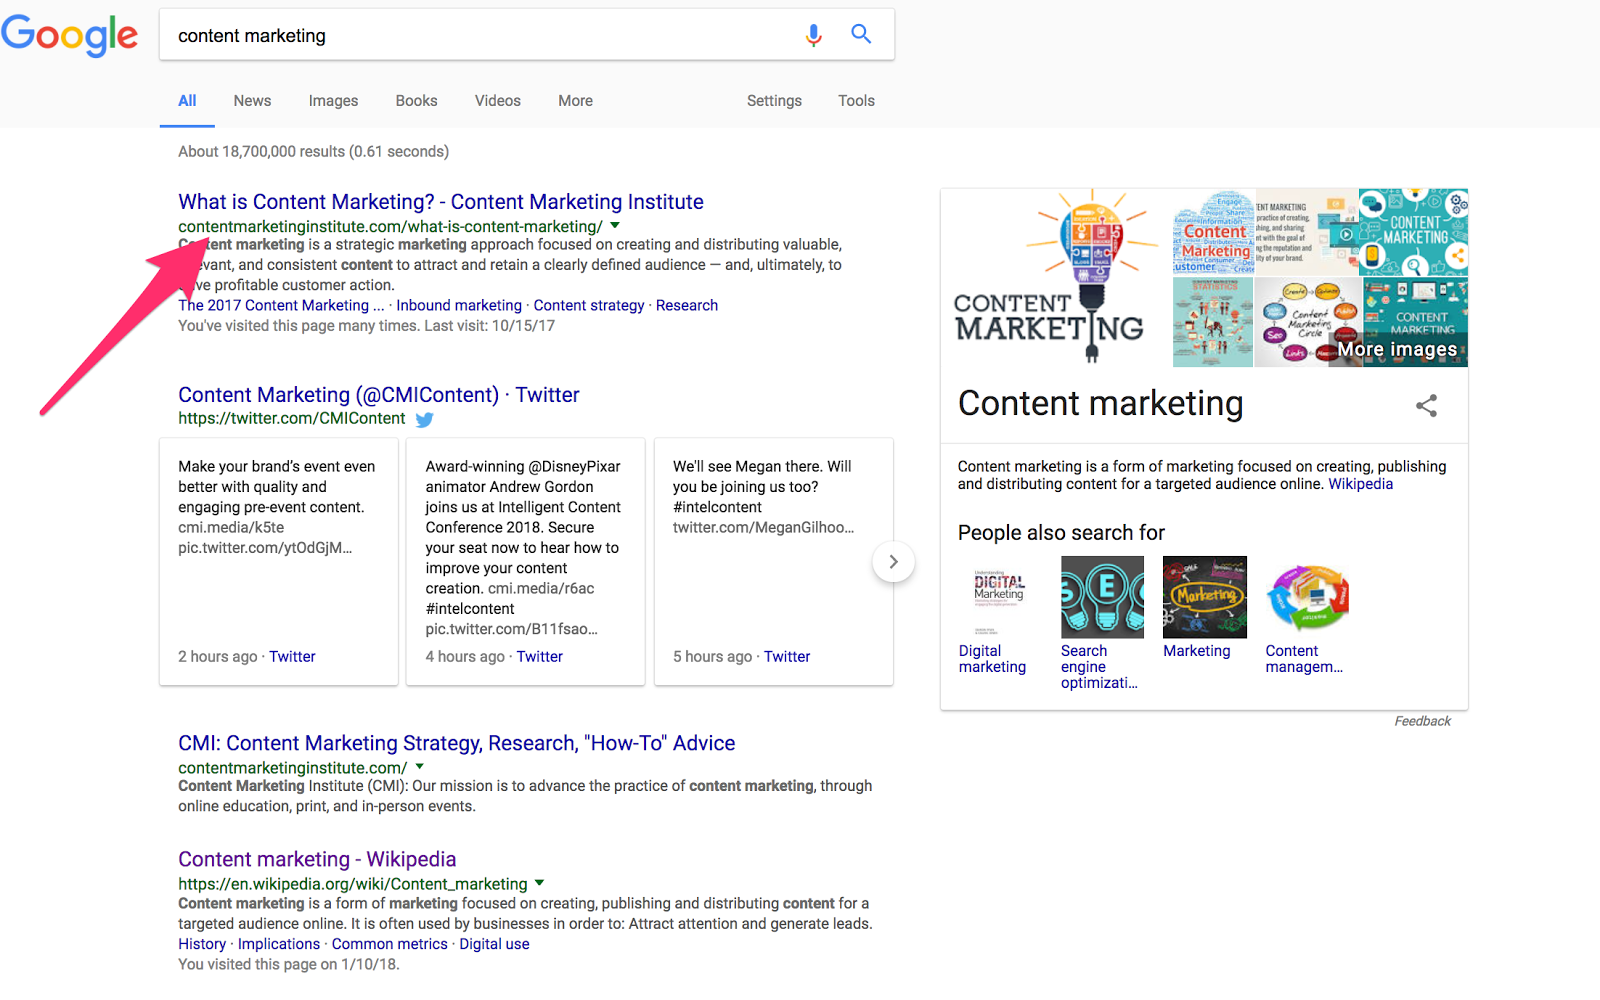The width and height of the screenshot is (1600, 1000).
Task: Open Content Marketing (@CMIContent) Twitter result
Action: (x=379, y=395)
